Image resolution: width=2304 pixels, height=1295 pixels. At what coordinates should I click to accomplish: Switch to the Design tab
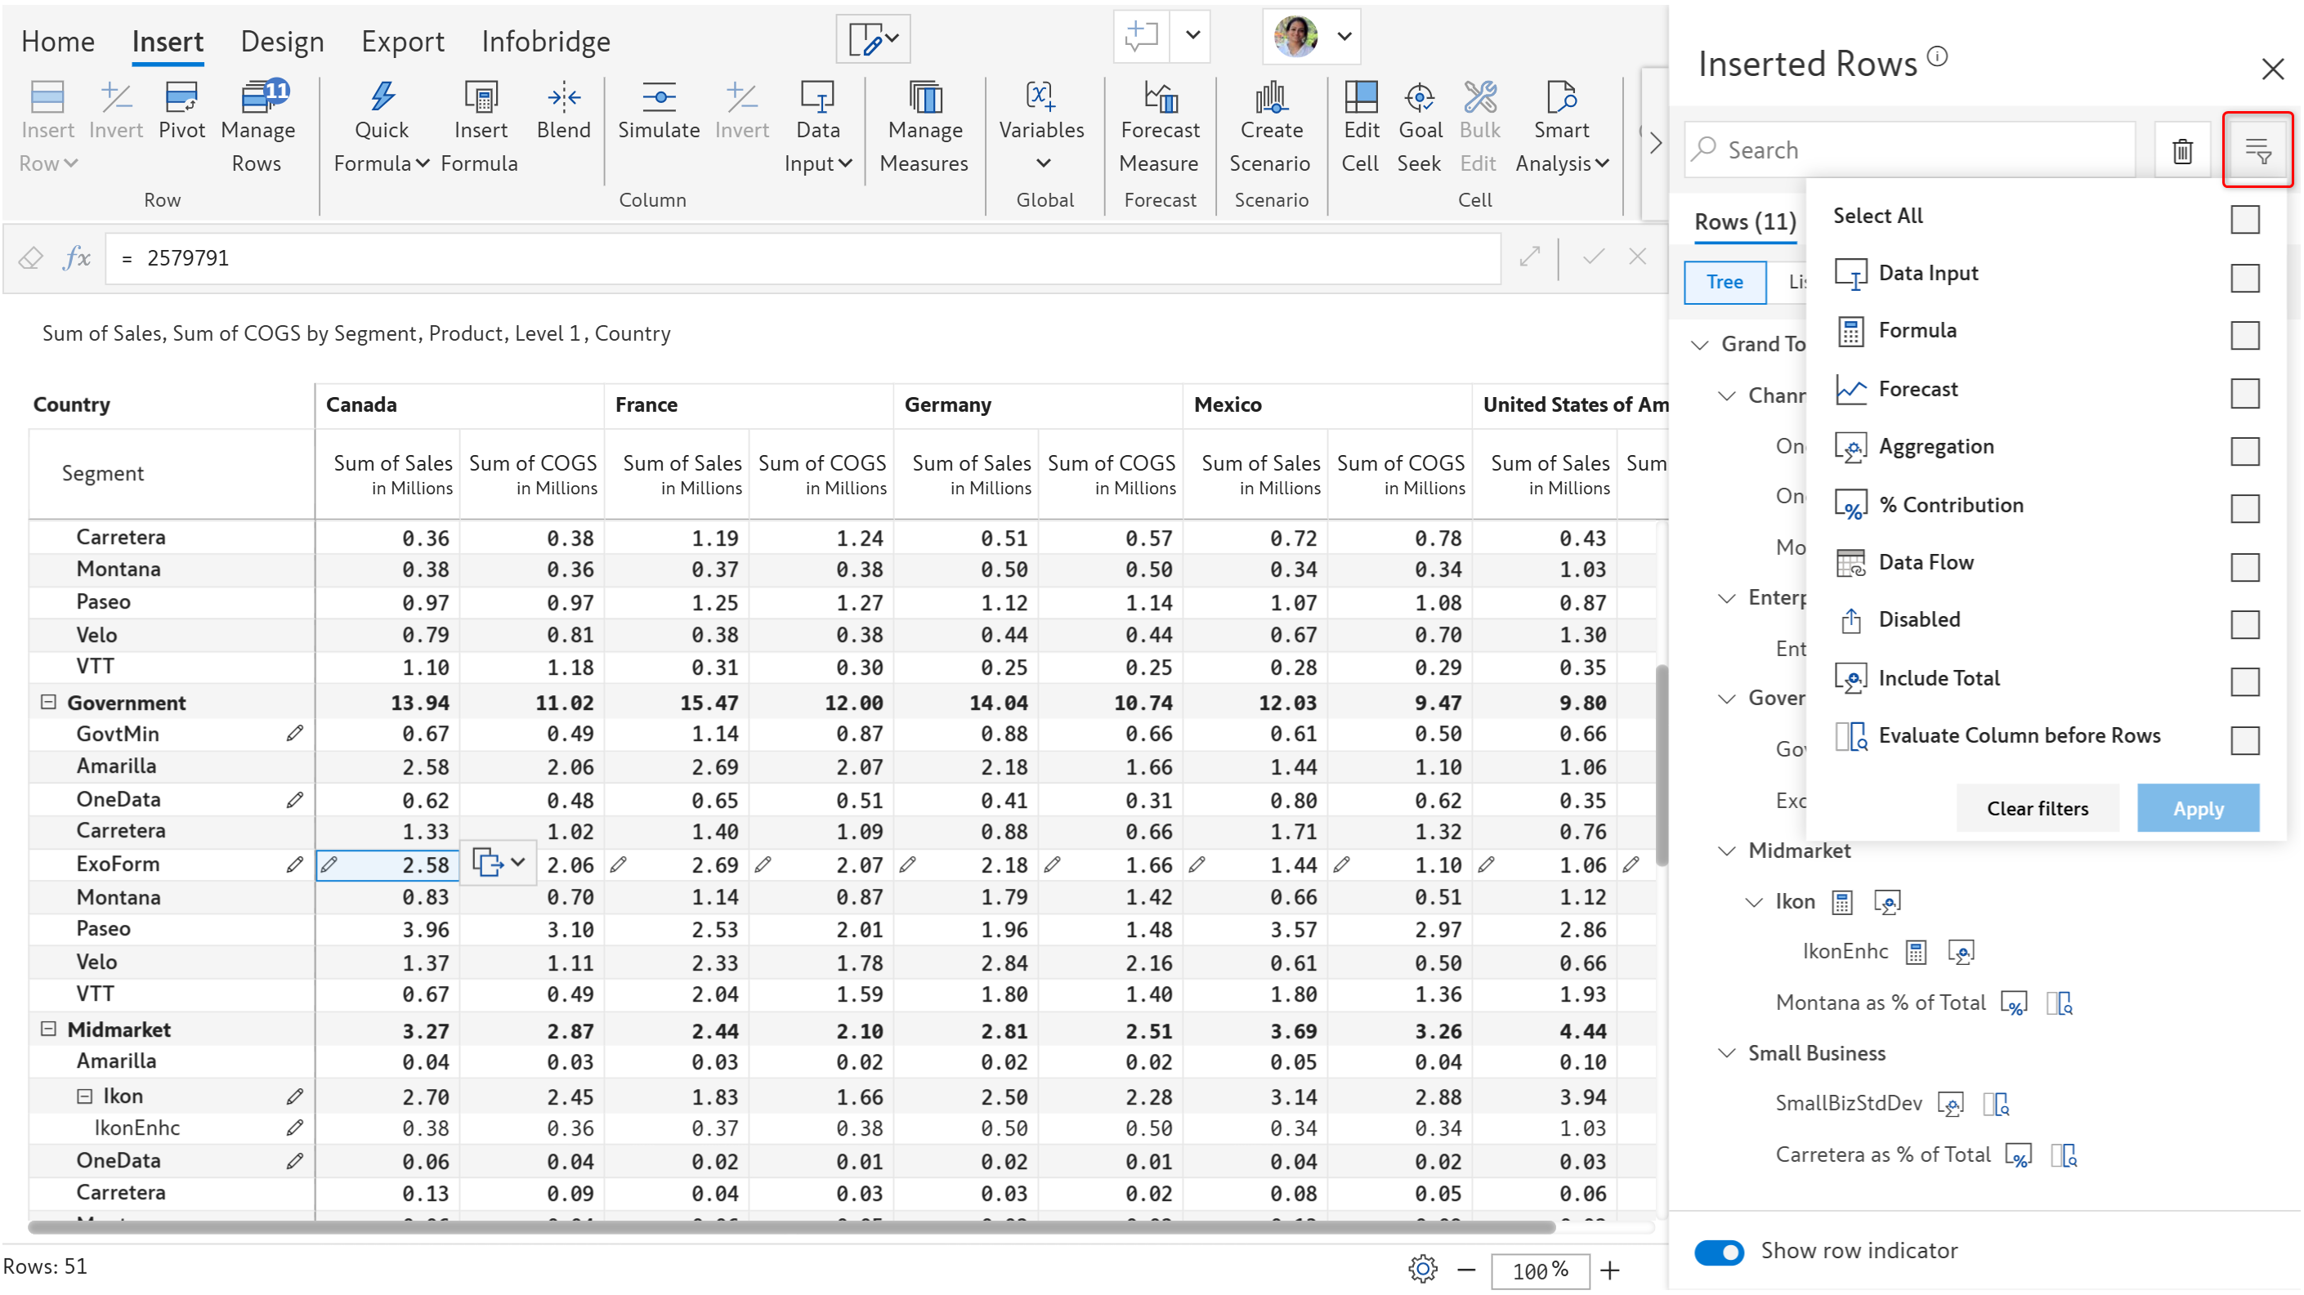point(282,41)
